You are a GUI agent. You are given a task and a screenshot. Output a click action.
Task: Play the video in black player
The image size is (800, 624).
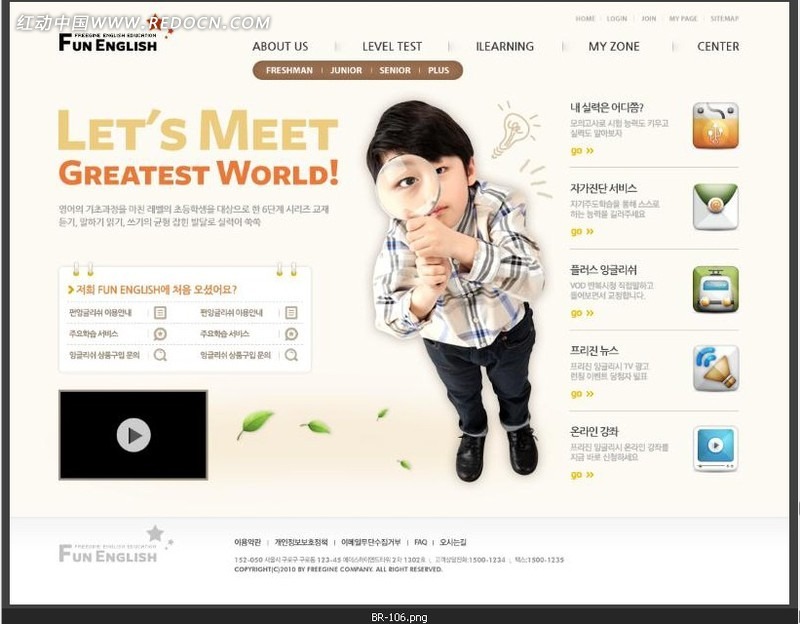(133, 435)
